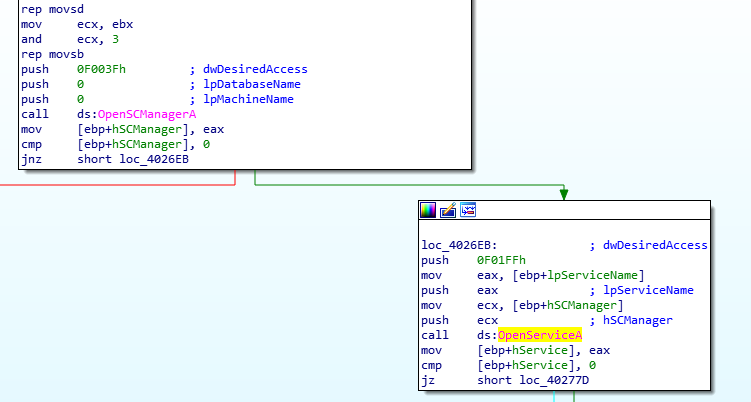Select the loc_4026EB label in lower block

(x=459, y=245)
